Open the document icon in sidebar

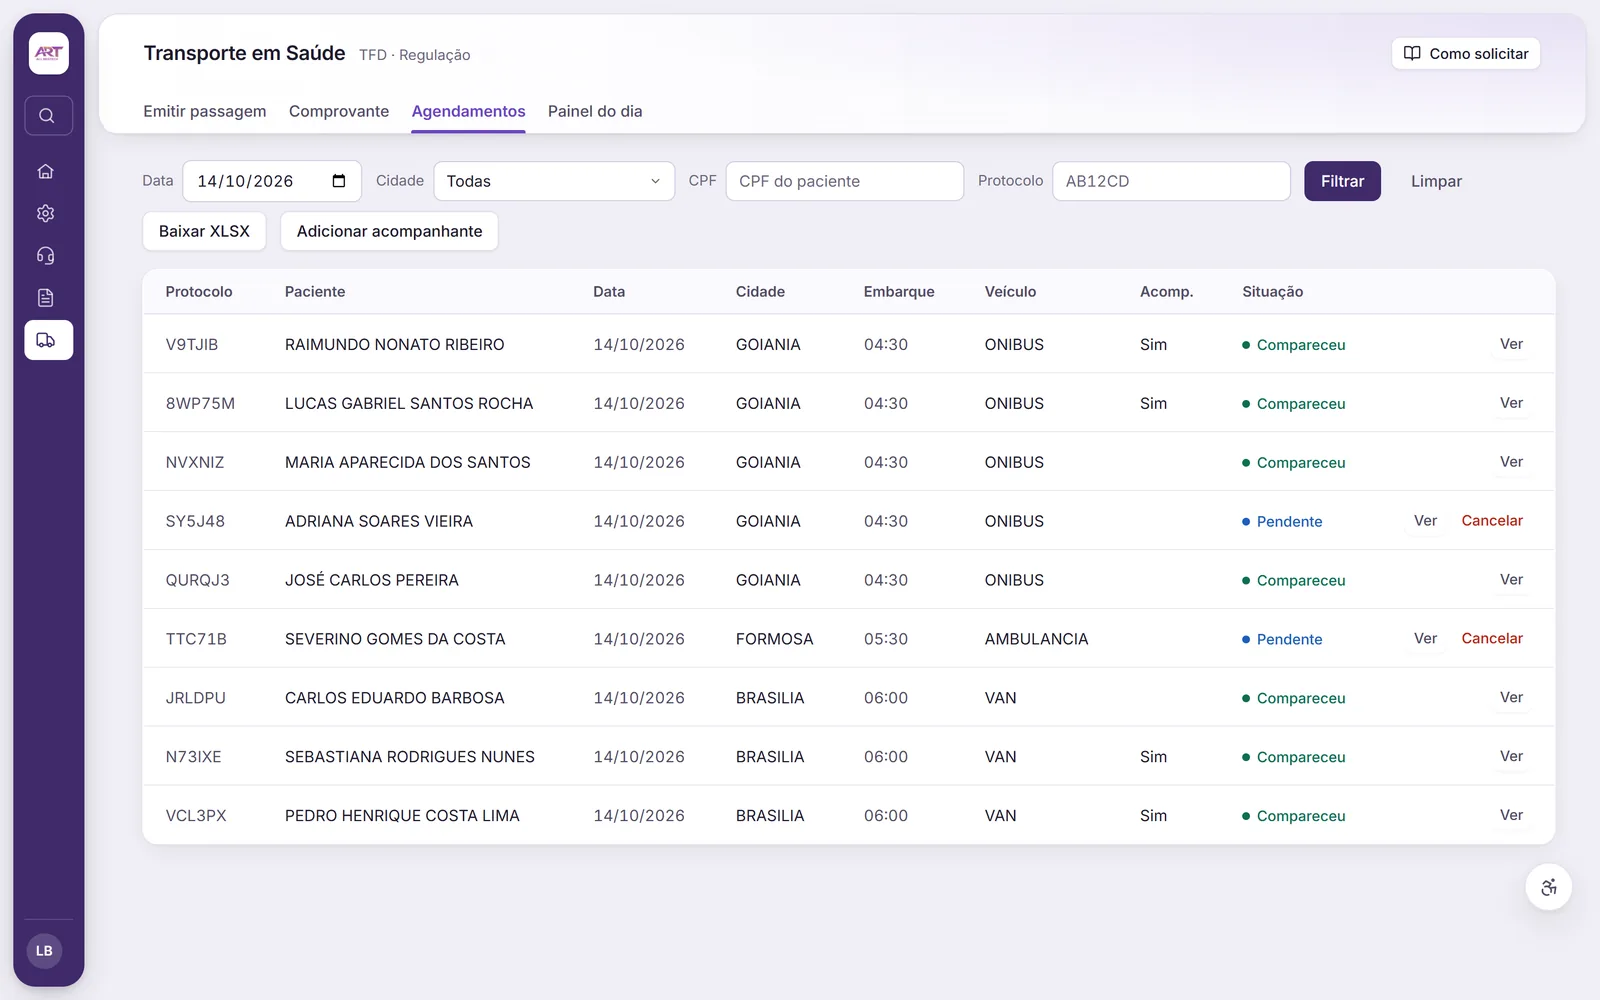click(46, 297)
